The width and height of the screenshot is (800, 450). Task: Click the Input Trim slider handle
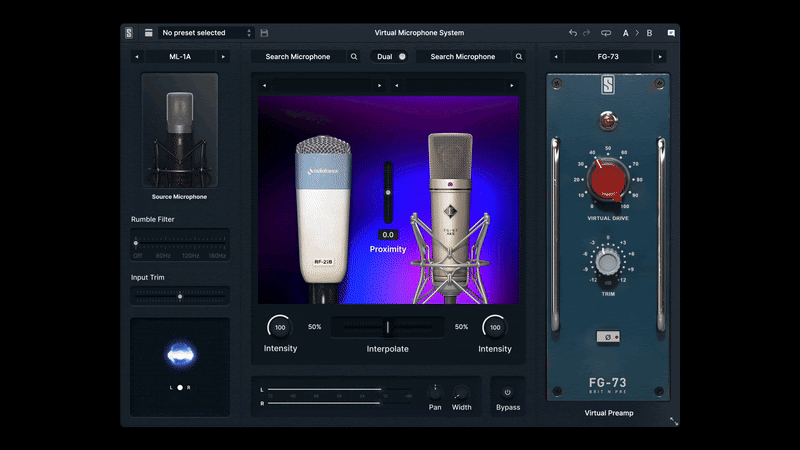click(180, 296)
